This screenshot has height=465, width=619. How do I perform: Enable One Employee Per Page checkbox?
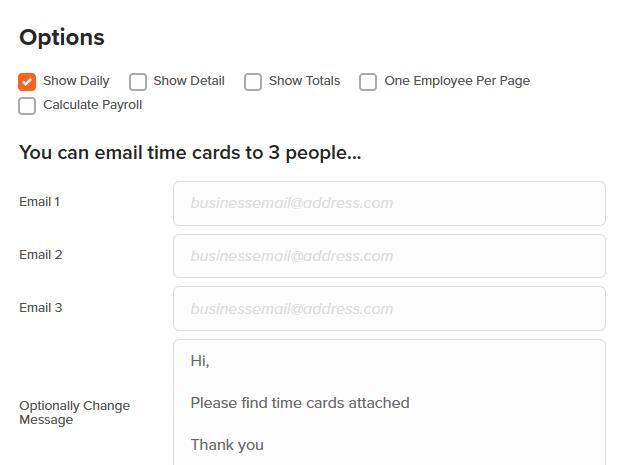pos(368,82)
